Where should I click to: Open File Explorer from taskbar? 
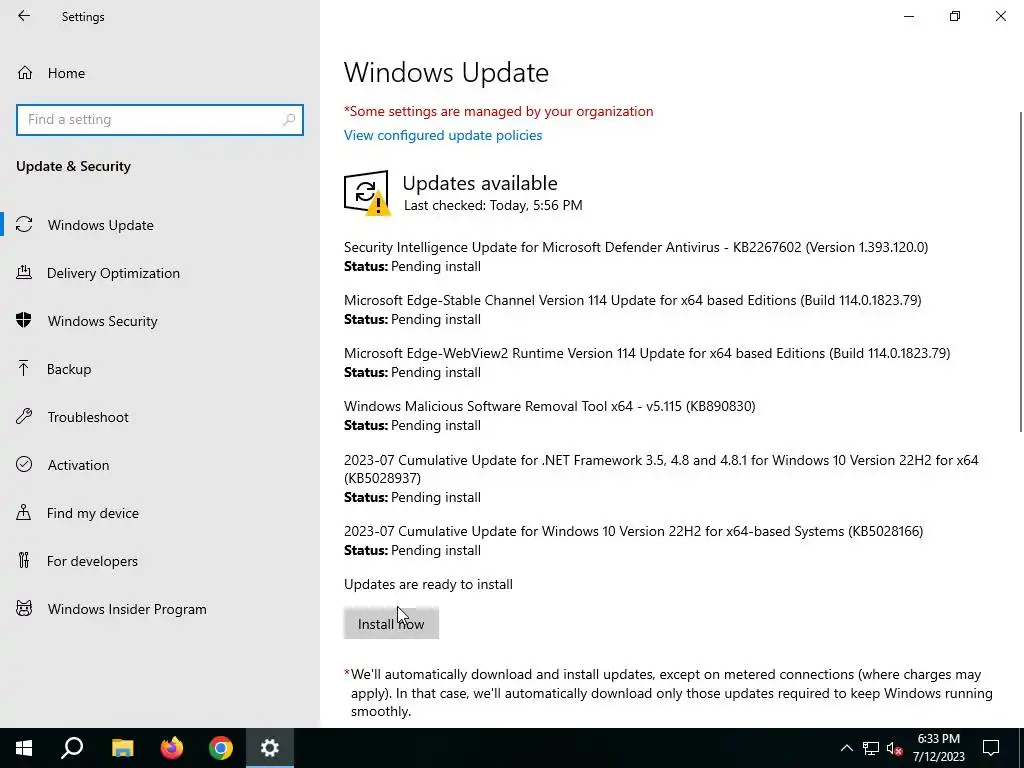coord(122,748)
